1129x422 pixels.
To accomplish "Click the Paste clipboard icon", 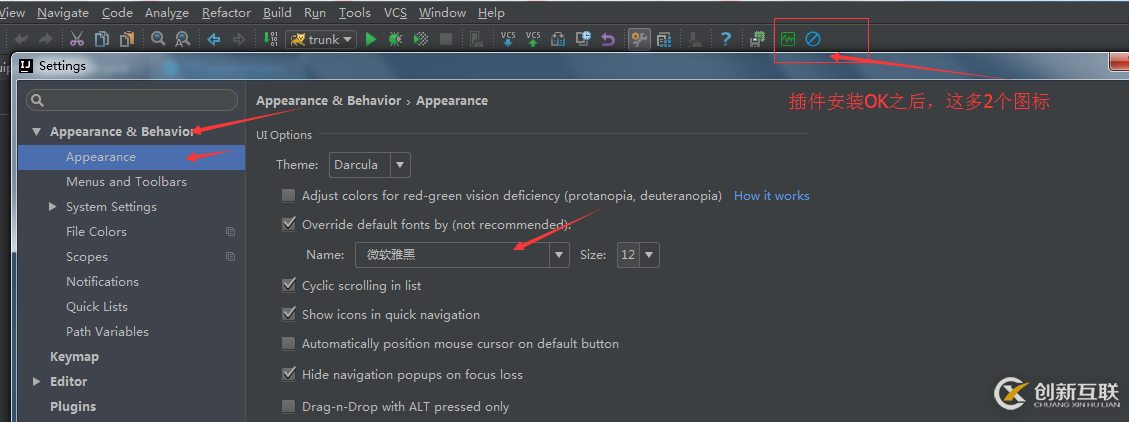I will point(127,39).
